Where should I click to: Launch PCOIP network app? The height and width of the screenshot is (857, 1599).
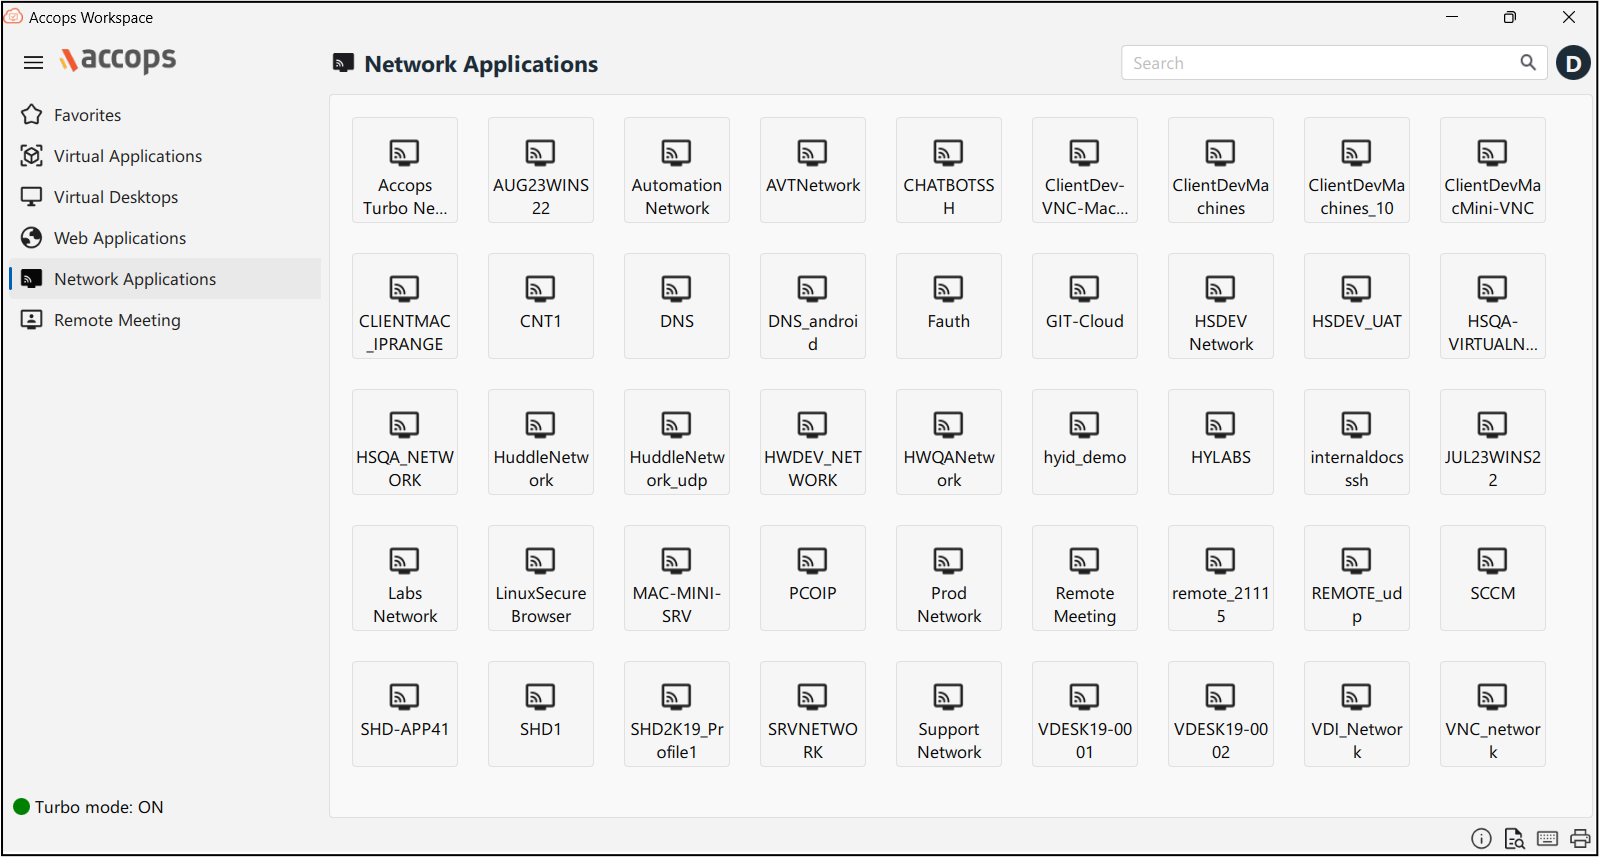[813, 578]
